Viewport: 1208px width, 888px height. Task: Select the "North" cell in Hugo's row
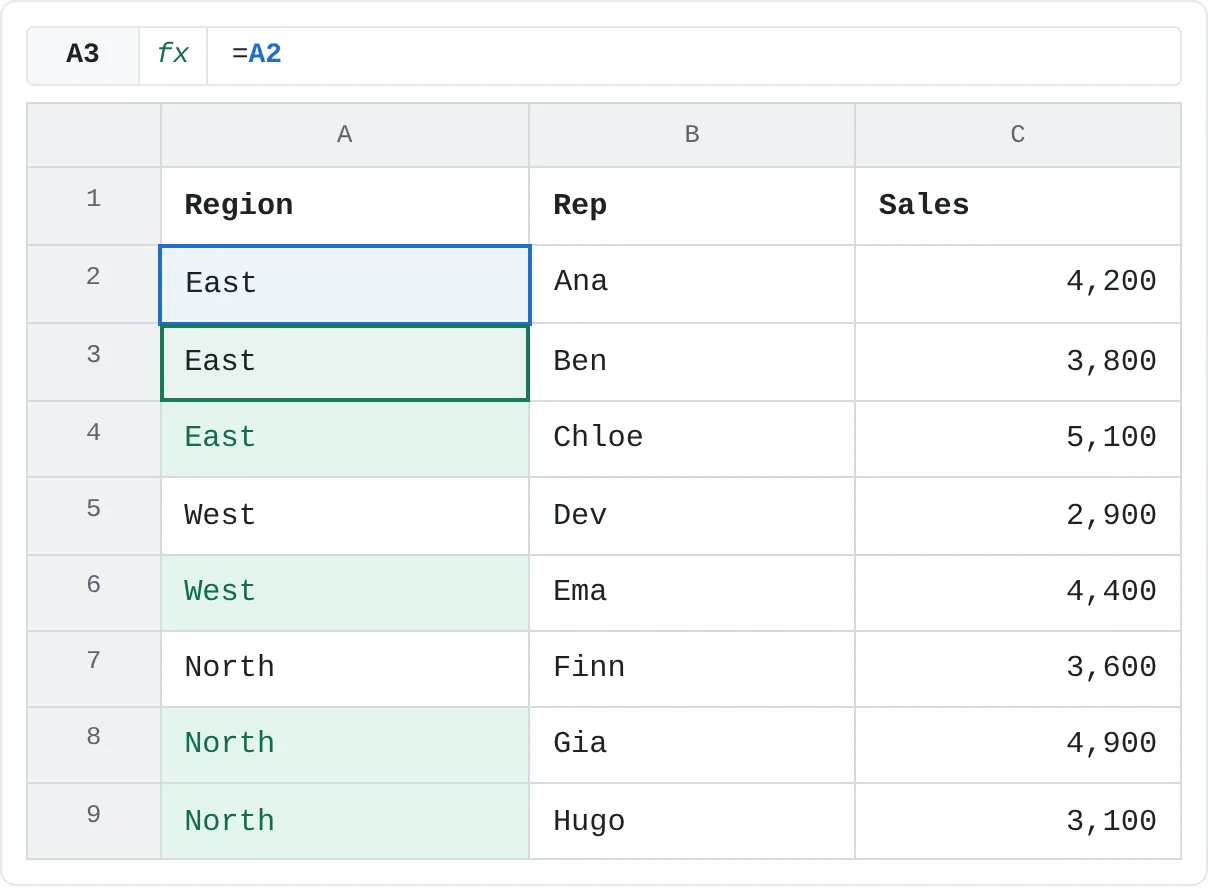coord(345,821)
